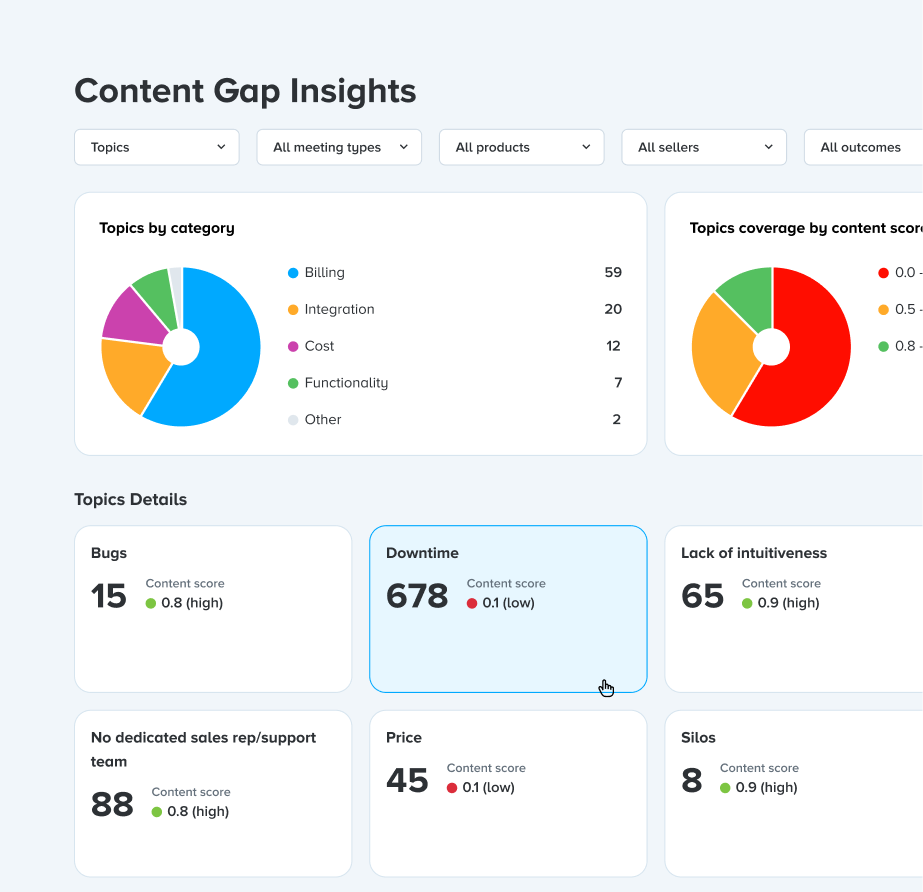Image resolution: width=923 pixels, height=892 pixels.
Task: Expand the All meeting types dropdown
Action: tap(339, 147)
